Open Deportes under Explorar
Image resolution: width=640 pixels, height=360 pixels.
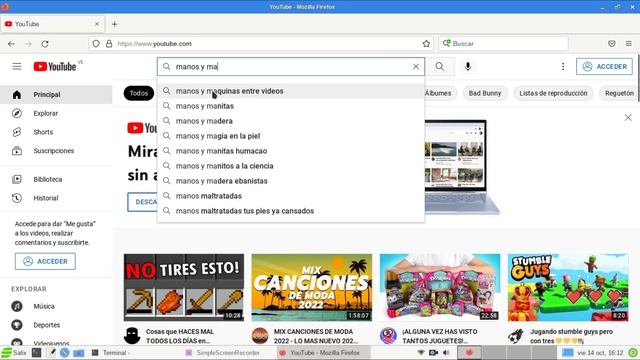[x=56, y=325]
